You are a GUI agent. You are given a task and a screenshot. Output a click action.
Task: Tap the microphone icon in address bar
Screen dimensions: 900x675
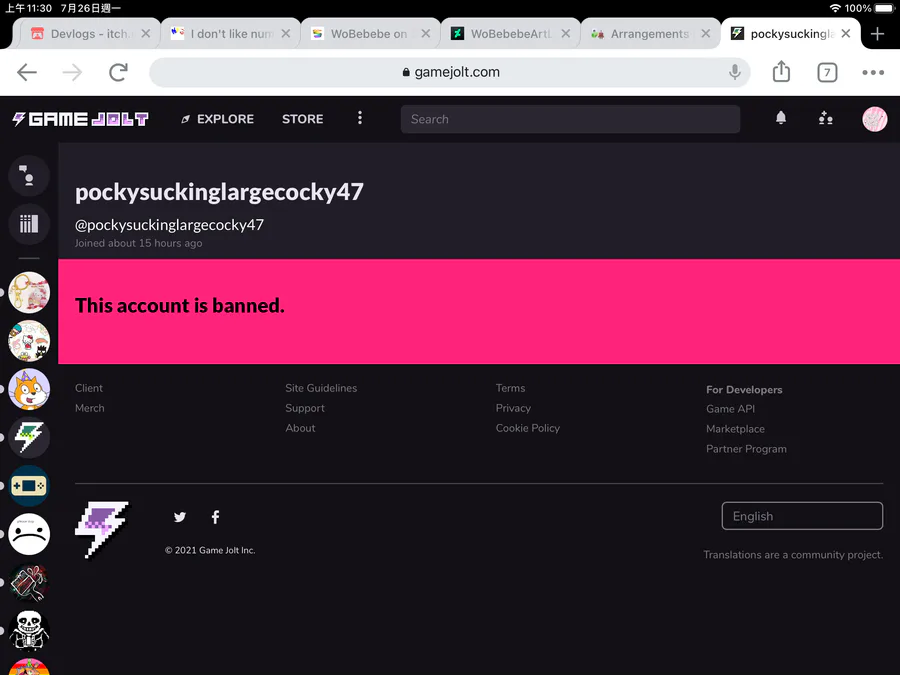click(x=734, y=72)
